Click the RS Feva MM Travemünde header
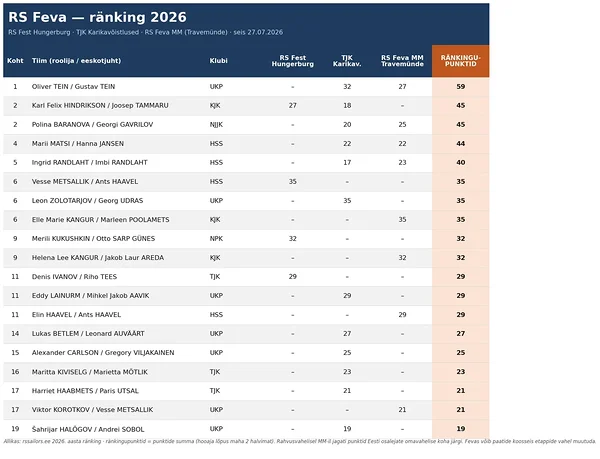Image resolution: width=600 pixels, height=459 pixels. tap(402, 61)
